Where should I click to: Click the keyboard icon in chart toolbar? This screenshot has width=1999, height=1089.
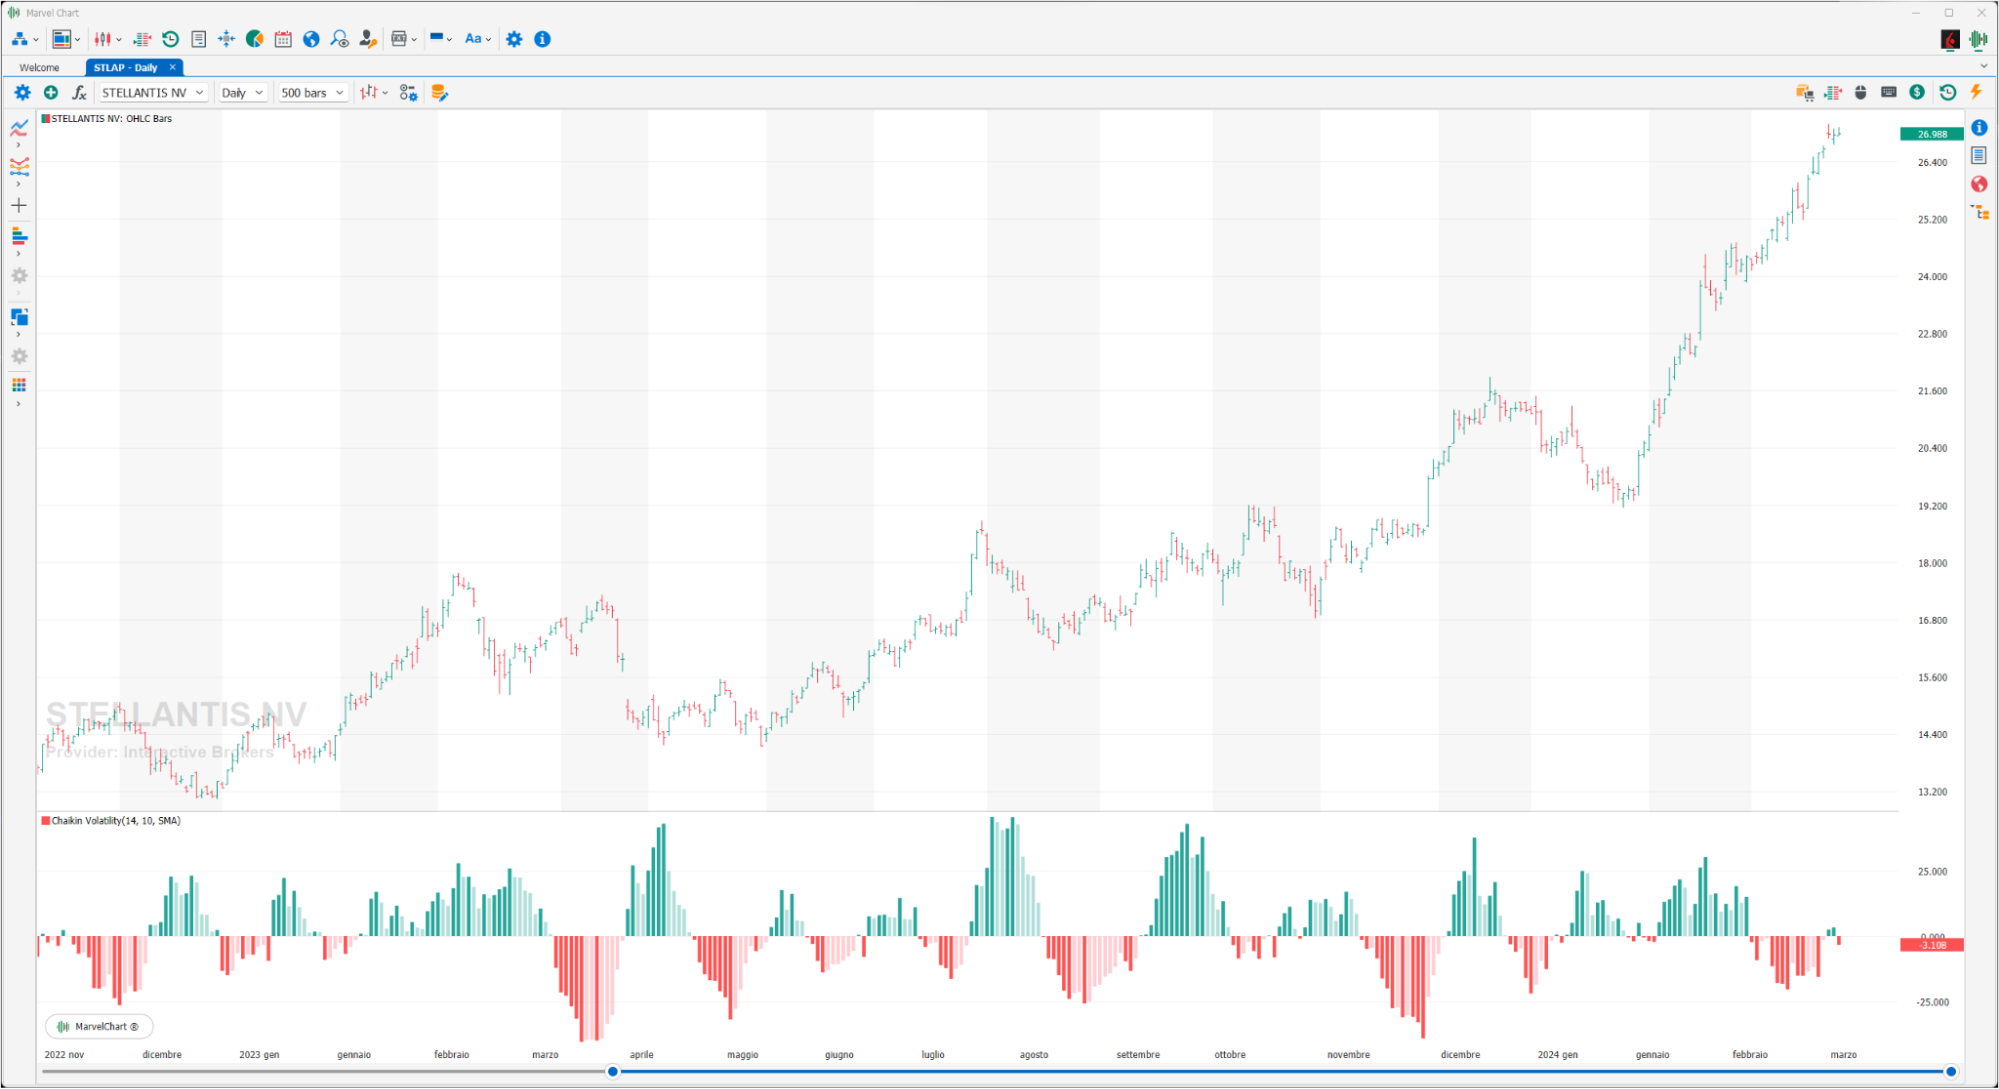pyautogui.click(x=1889, y=92)
